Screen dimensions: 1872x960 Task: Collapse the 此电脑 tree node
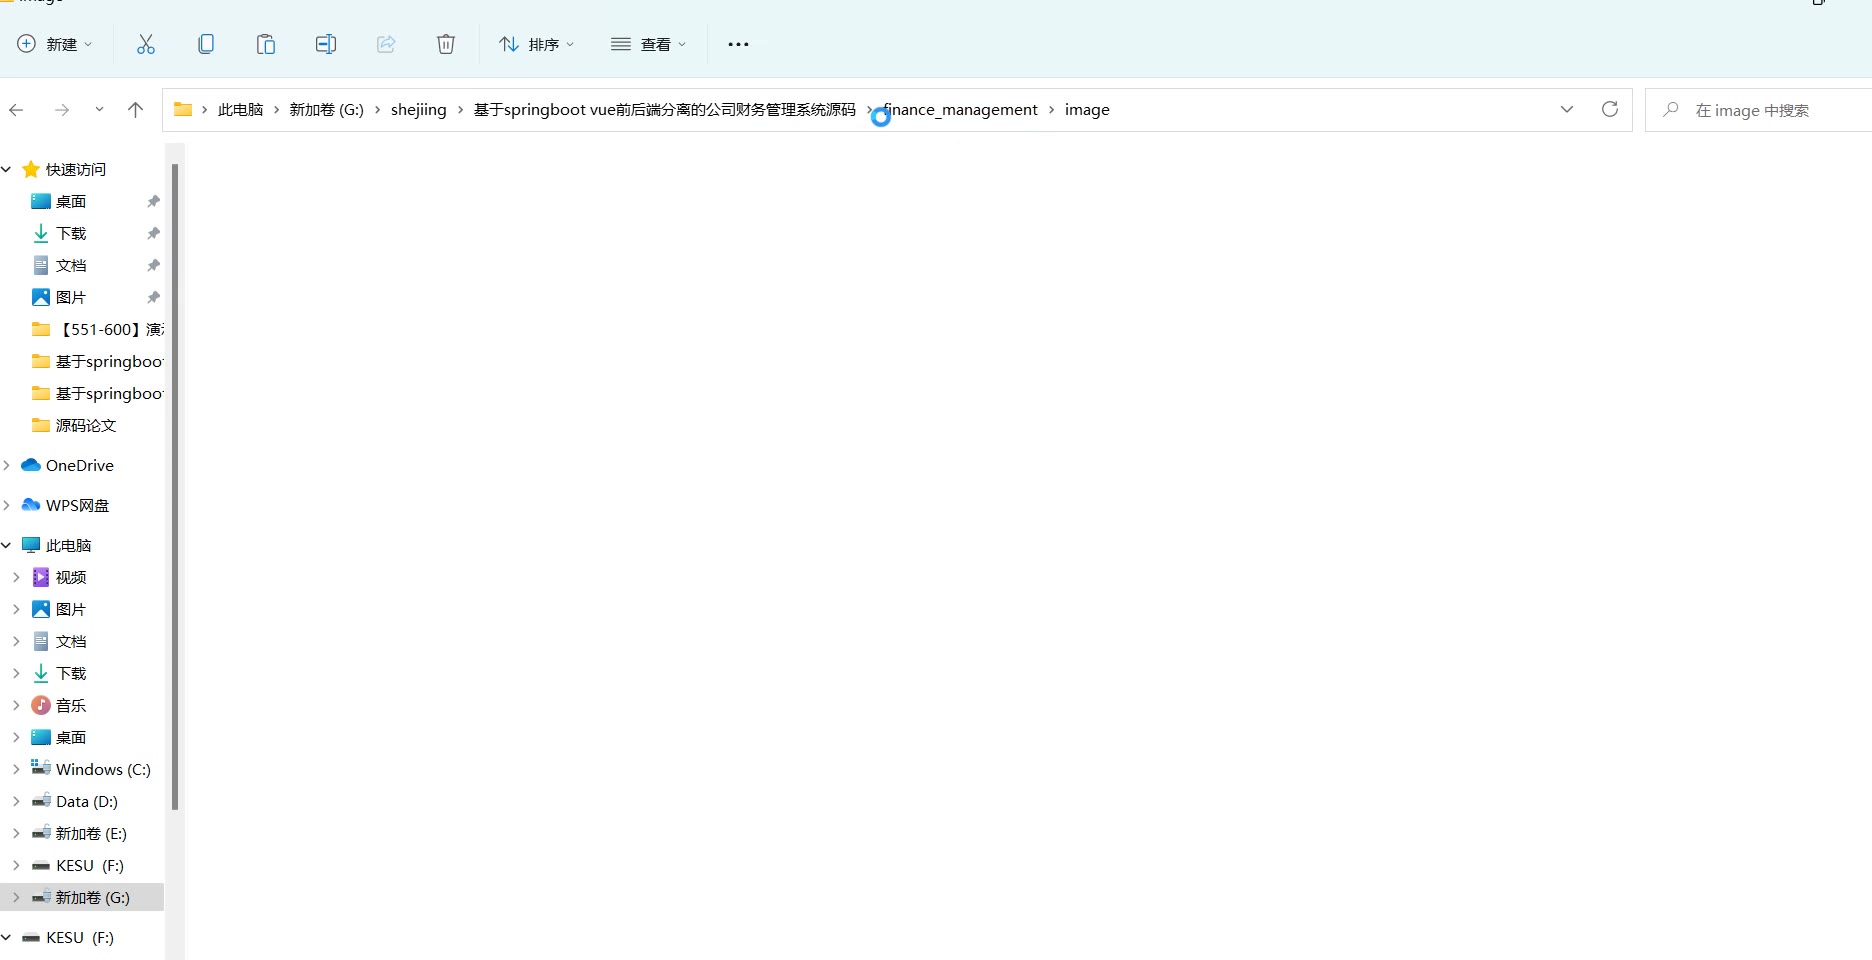(7, 545)
